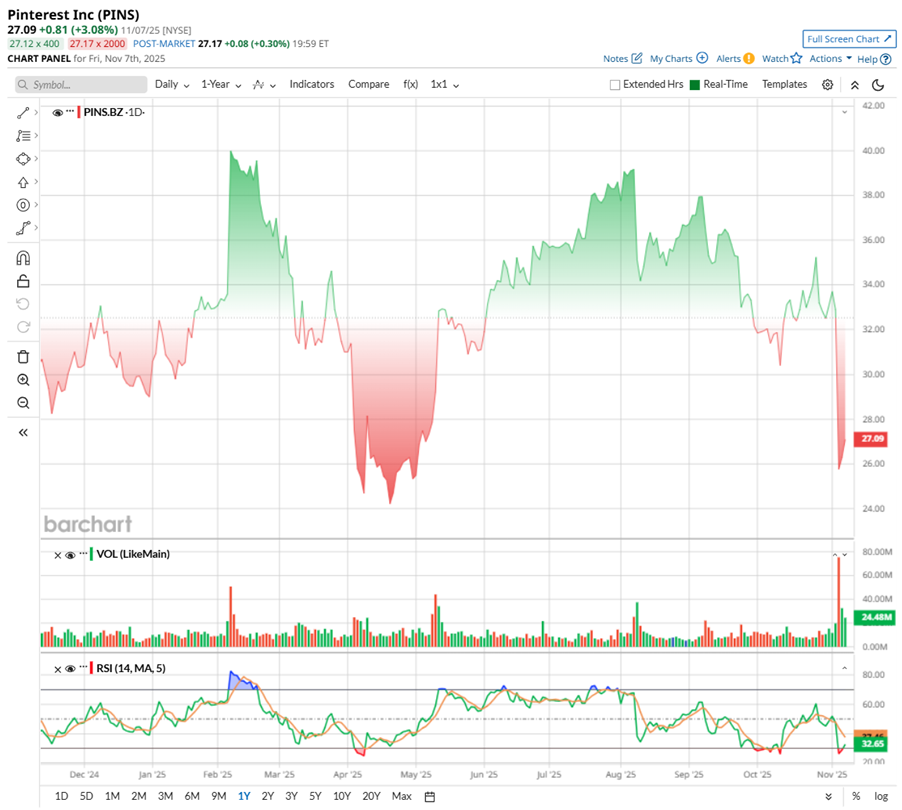Open Help question icon
The width and height of the screenshot is (902, 810).
[x=886, y=59]
